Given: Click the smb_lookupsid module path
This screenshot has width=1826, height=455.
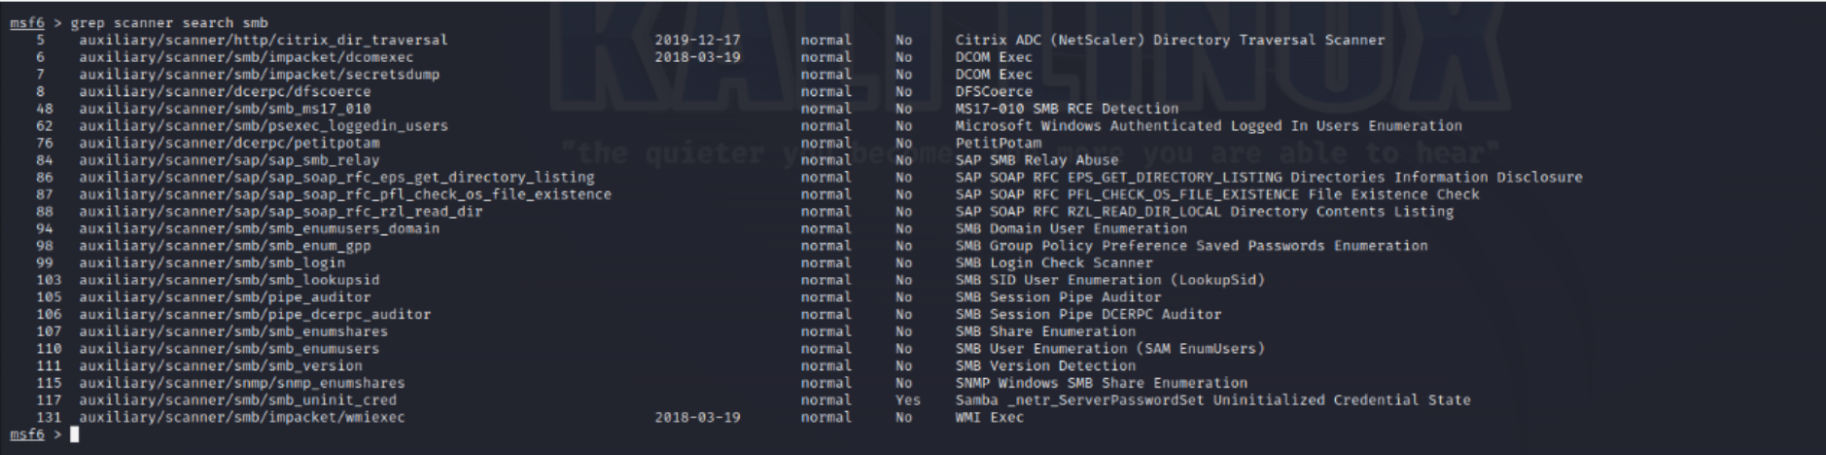Looking at the screenshot, I should coord(229,280).
